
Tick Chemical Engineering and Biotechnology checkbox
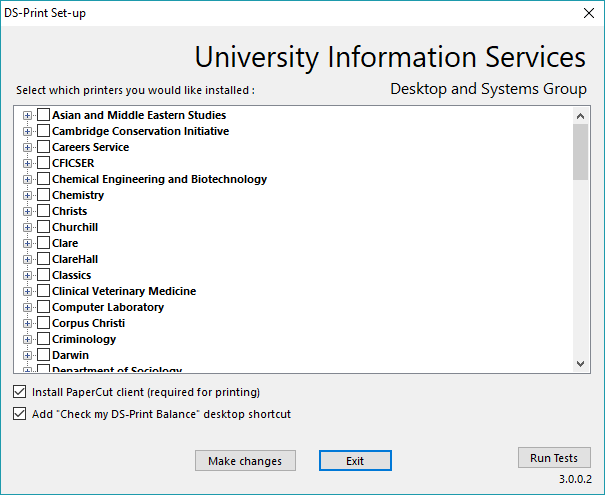(43, 179)
